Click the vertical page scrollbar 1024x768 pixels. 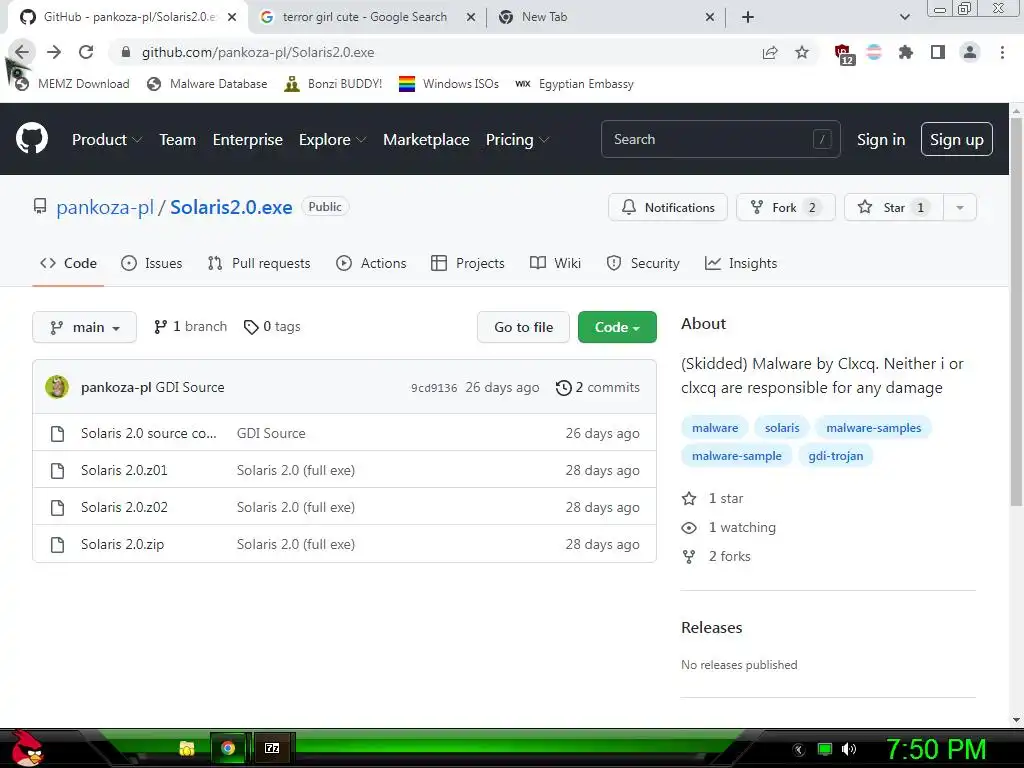click(1016, 312)
